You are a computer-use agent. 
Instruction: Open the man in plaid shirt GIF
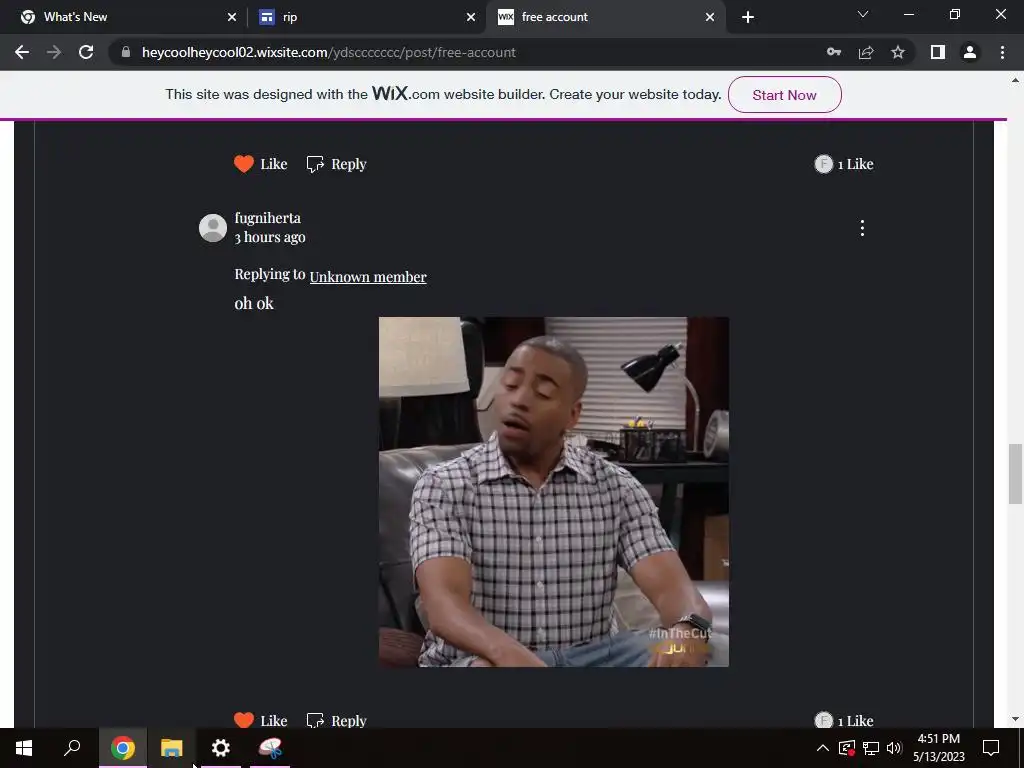pos(554,492)
